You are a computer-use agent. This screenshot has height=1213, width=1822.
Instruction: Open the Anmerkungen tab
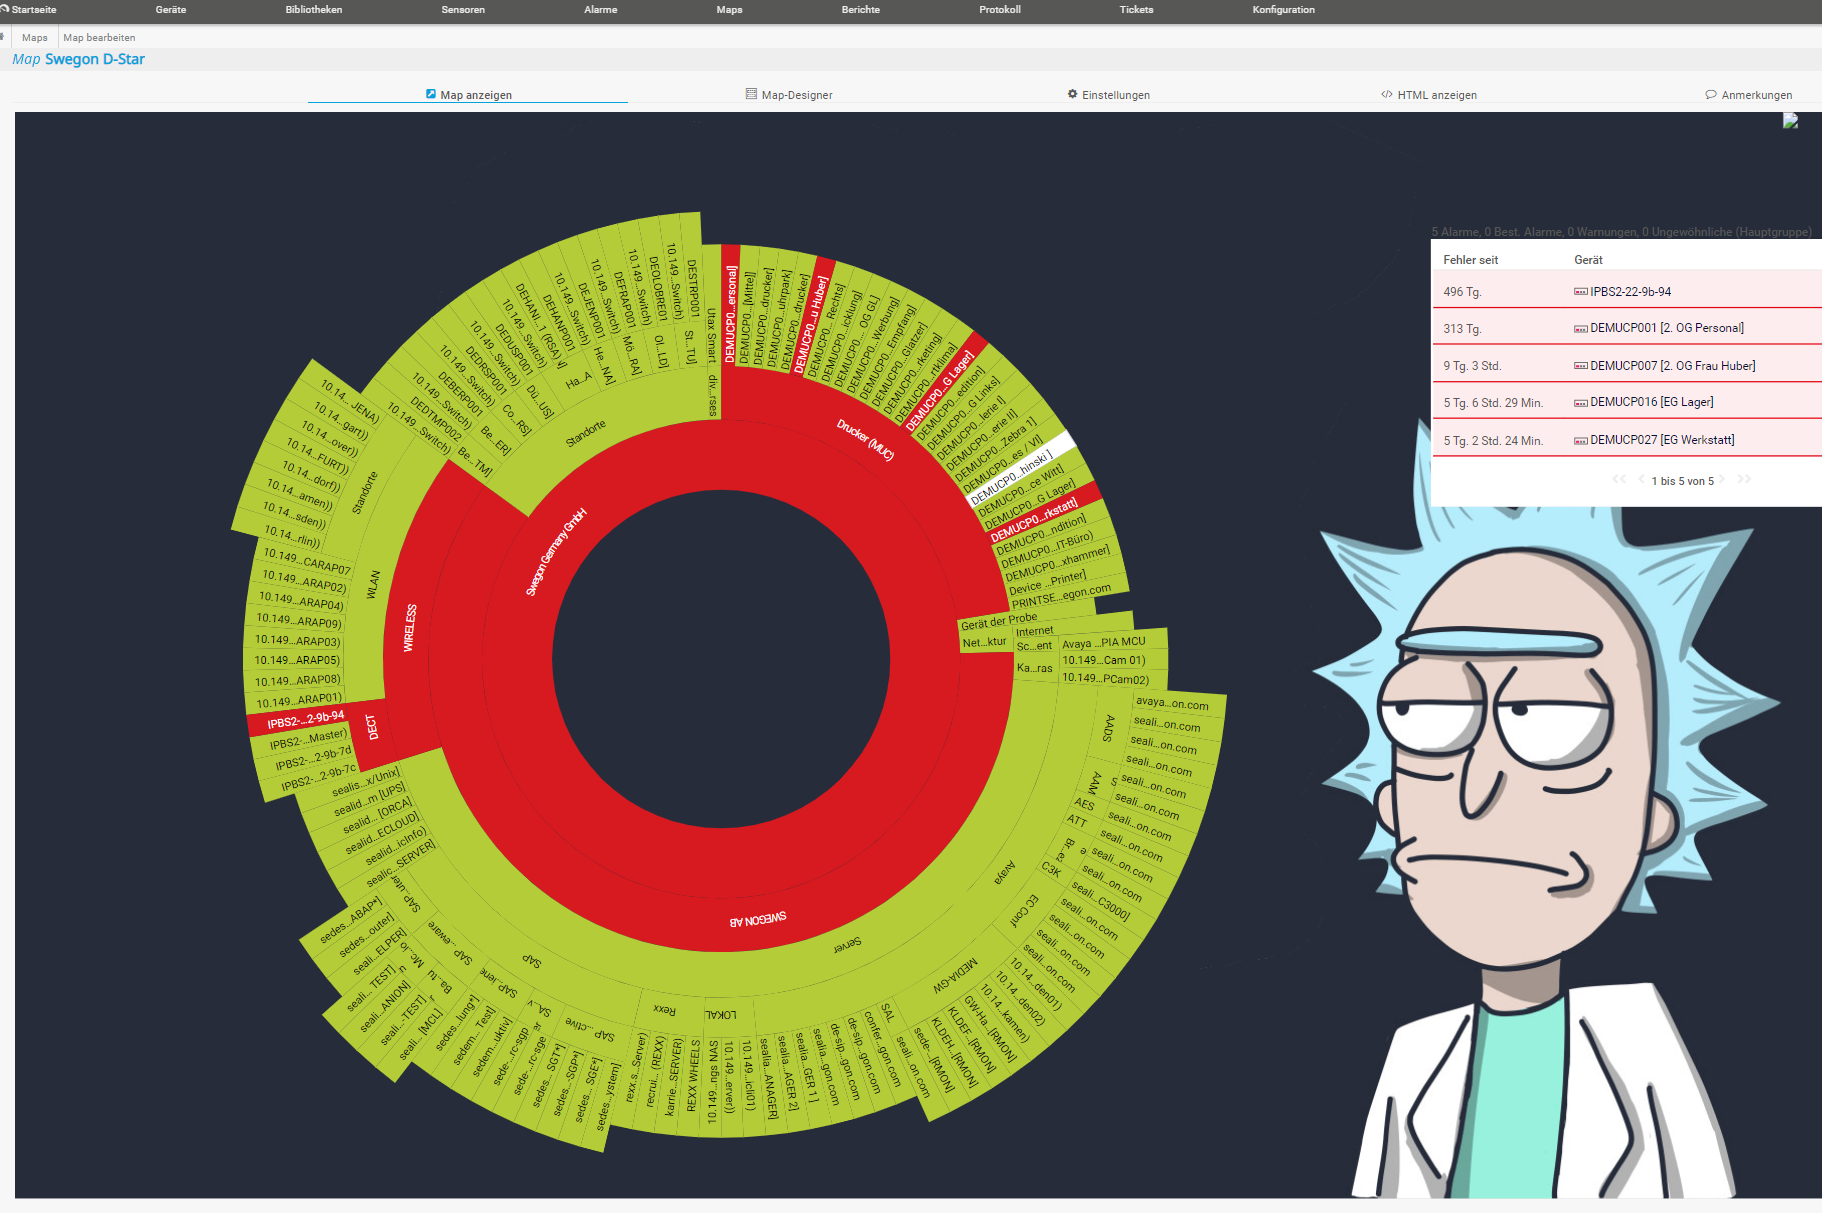click(x=1749, y=95)
